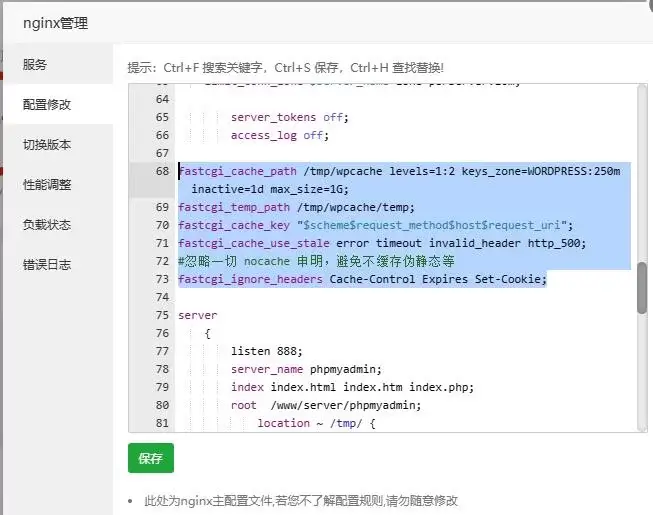Open the 服务 tab in sidebar
Viewport: 653px width, 515px height.
pos(36,64)
